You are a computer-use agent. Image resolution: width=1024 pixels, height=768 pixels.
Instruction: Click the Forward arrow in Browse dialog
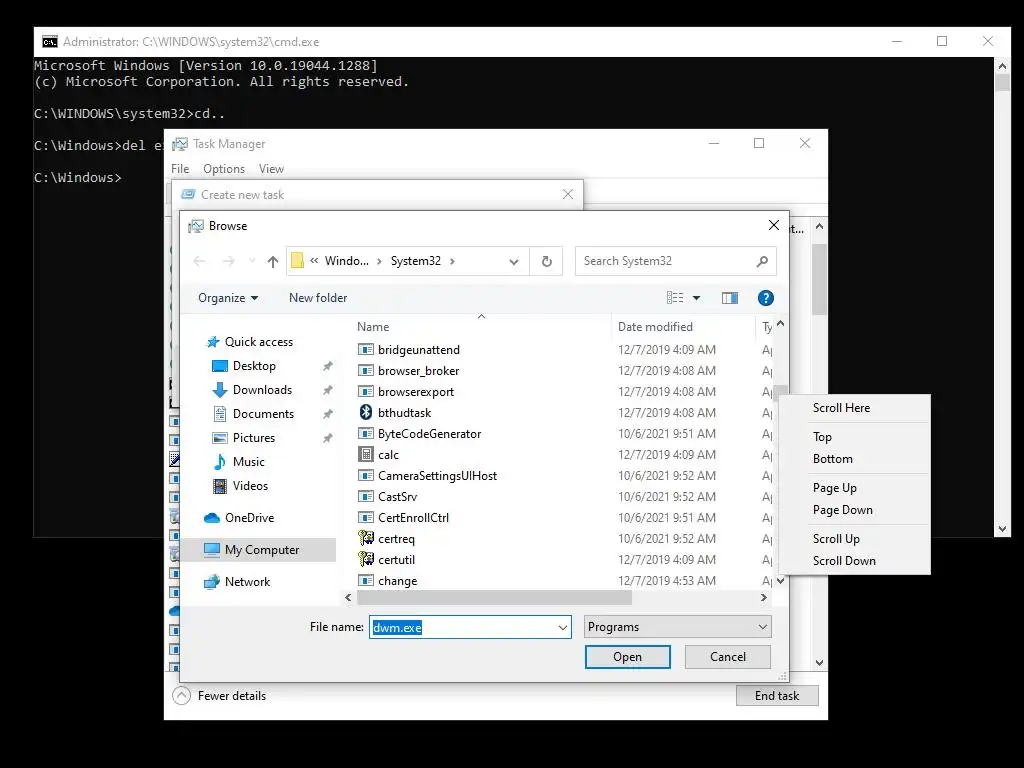(228, 261)
